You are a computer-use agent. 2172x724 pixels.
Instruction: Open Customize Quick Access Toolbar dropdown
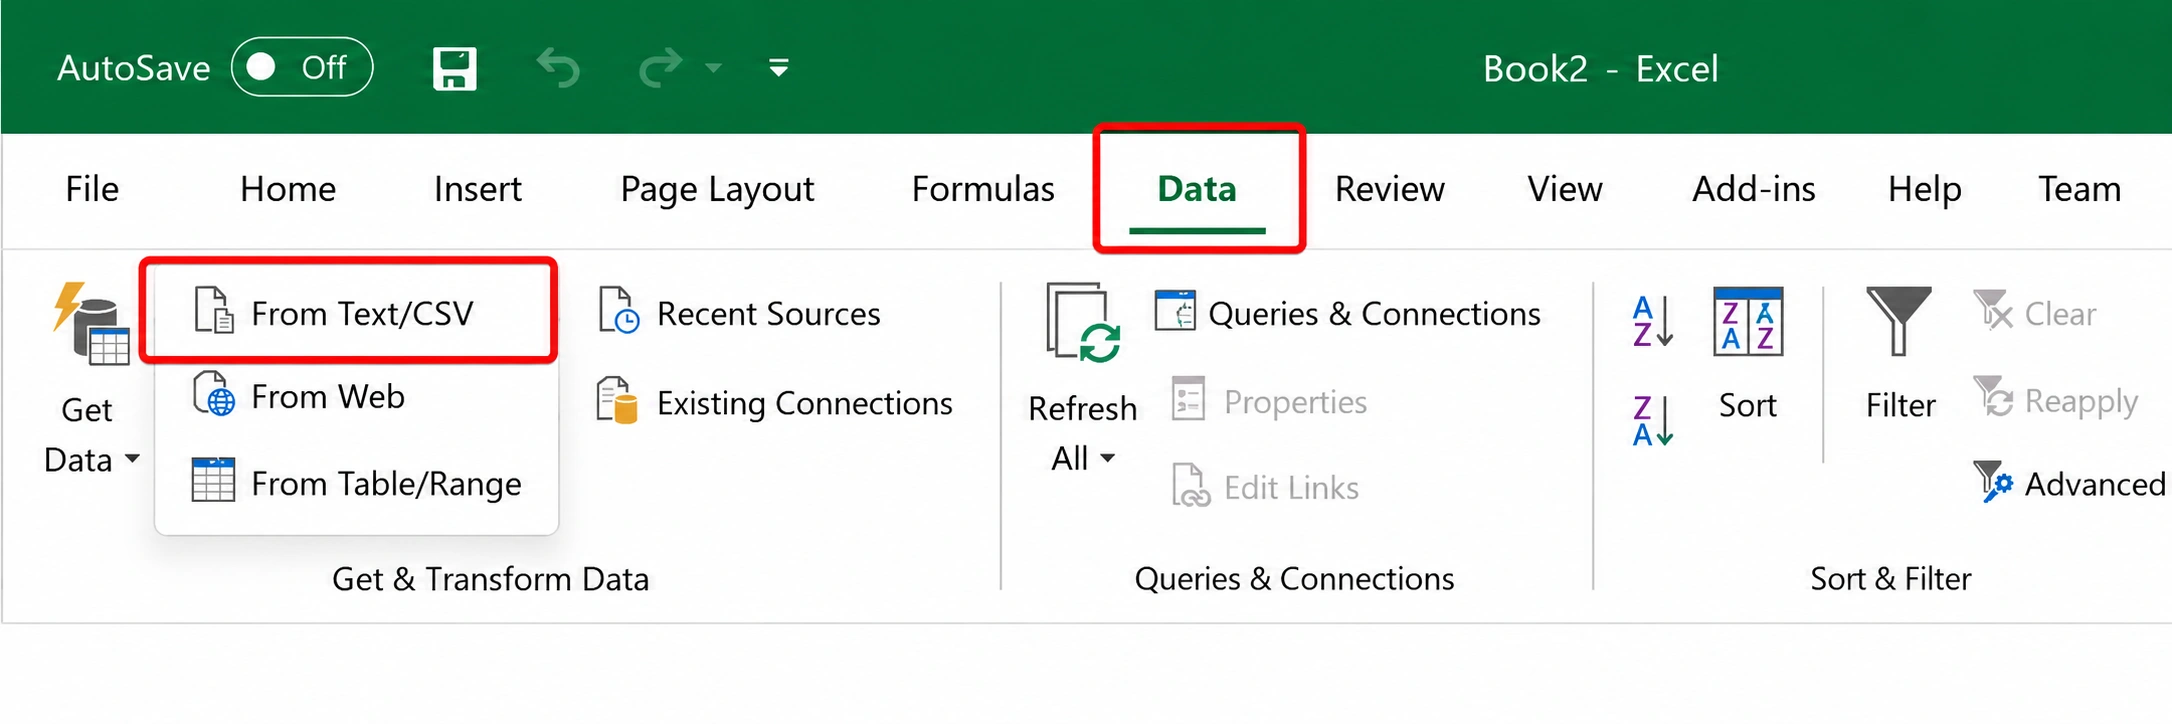click(x=778, y=68)
